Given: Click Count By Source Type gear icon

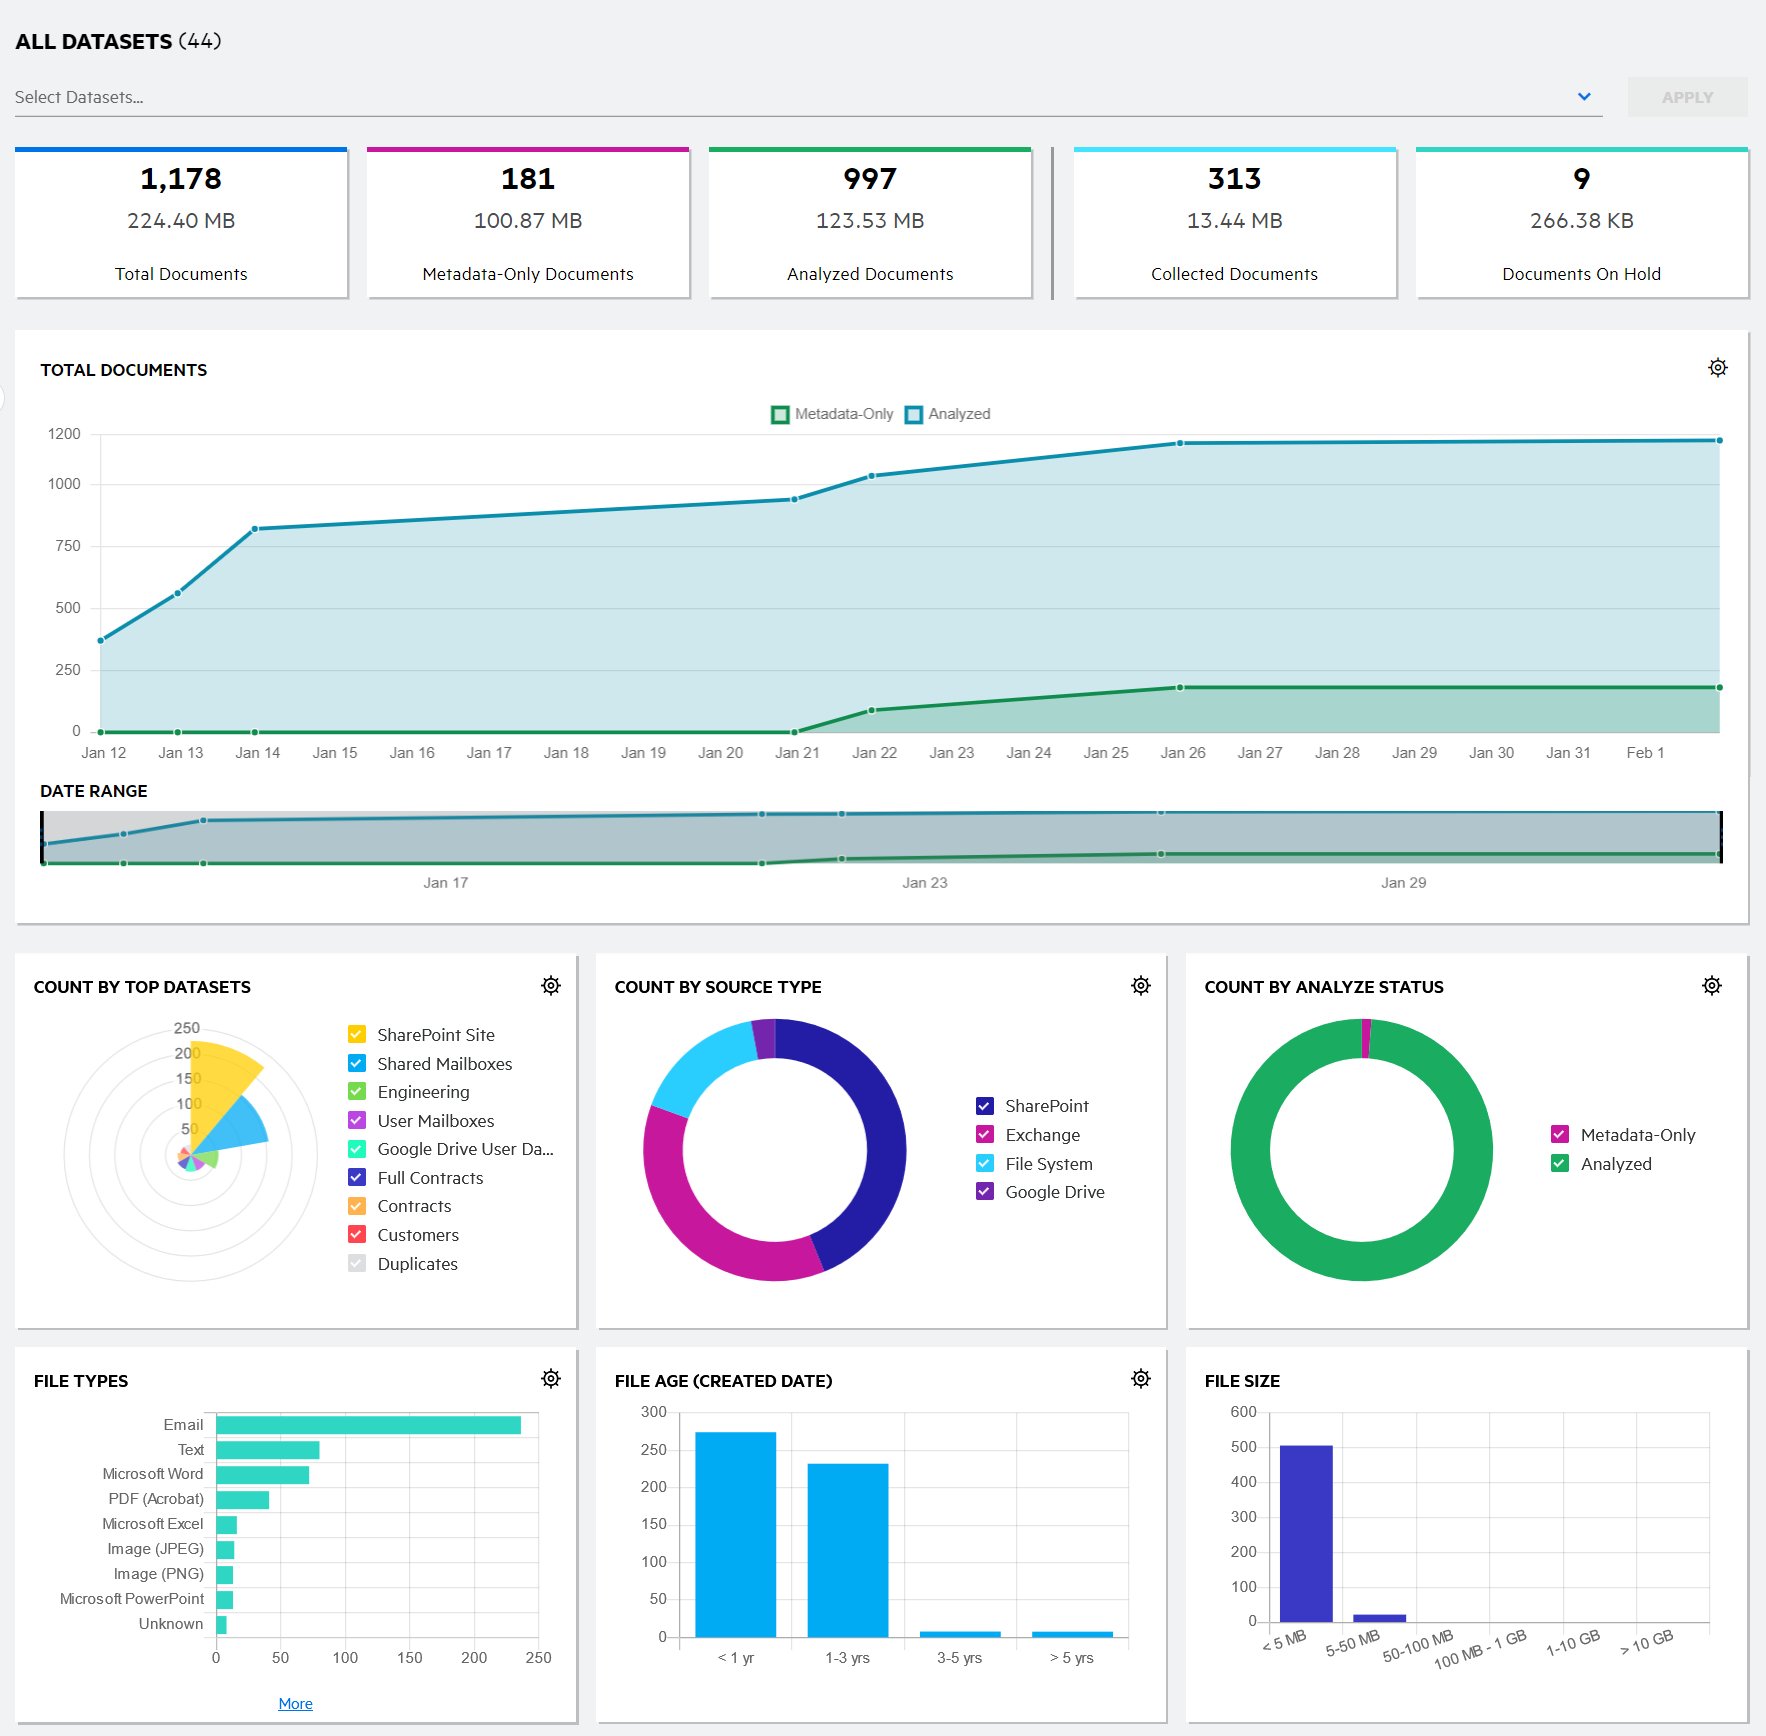Looking at the screenshot, I should tap(1140, 986).
